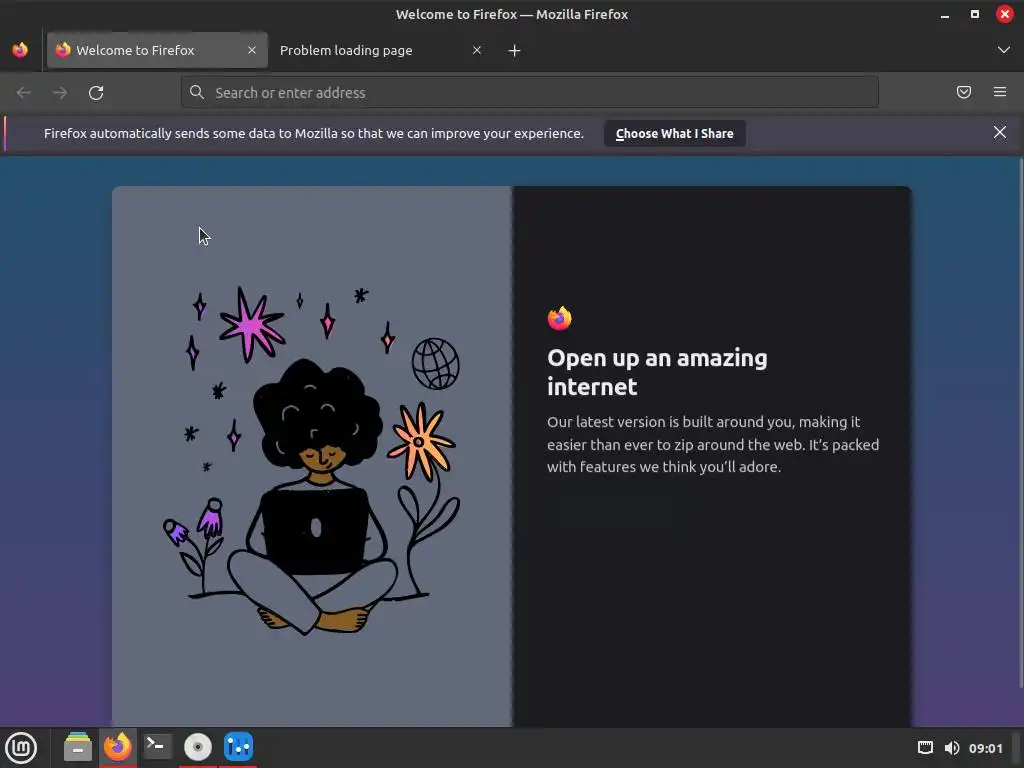Open the Linux Mint start menu

point(21,748)
